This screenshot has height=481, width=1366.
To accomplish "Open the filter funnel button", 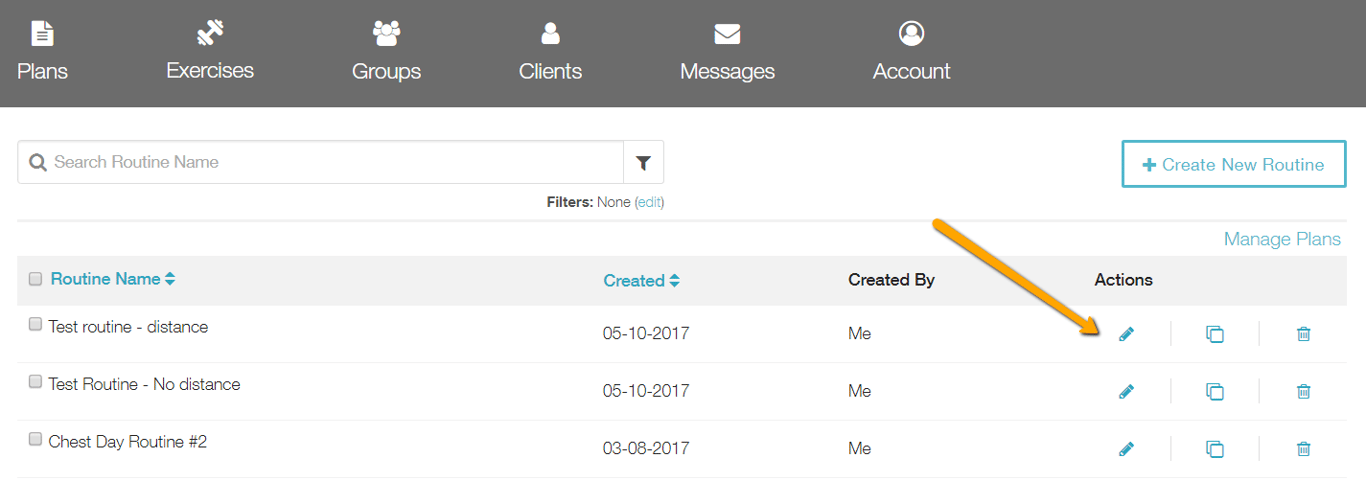I will coord(643,162).
